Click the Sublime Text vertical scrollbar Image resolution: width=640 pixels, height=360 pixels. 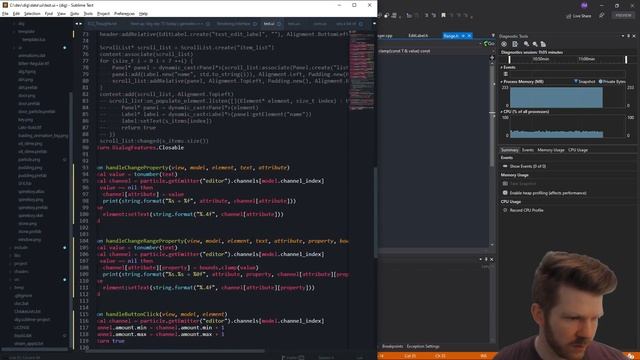coord(375,212)
